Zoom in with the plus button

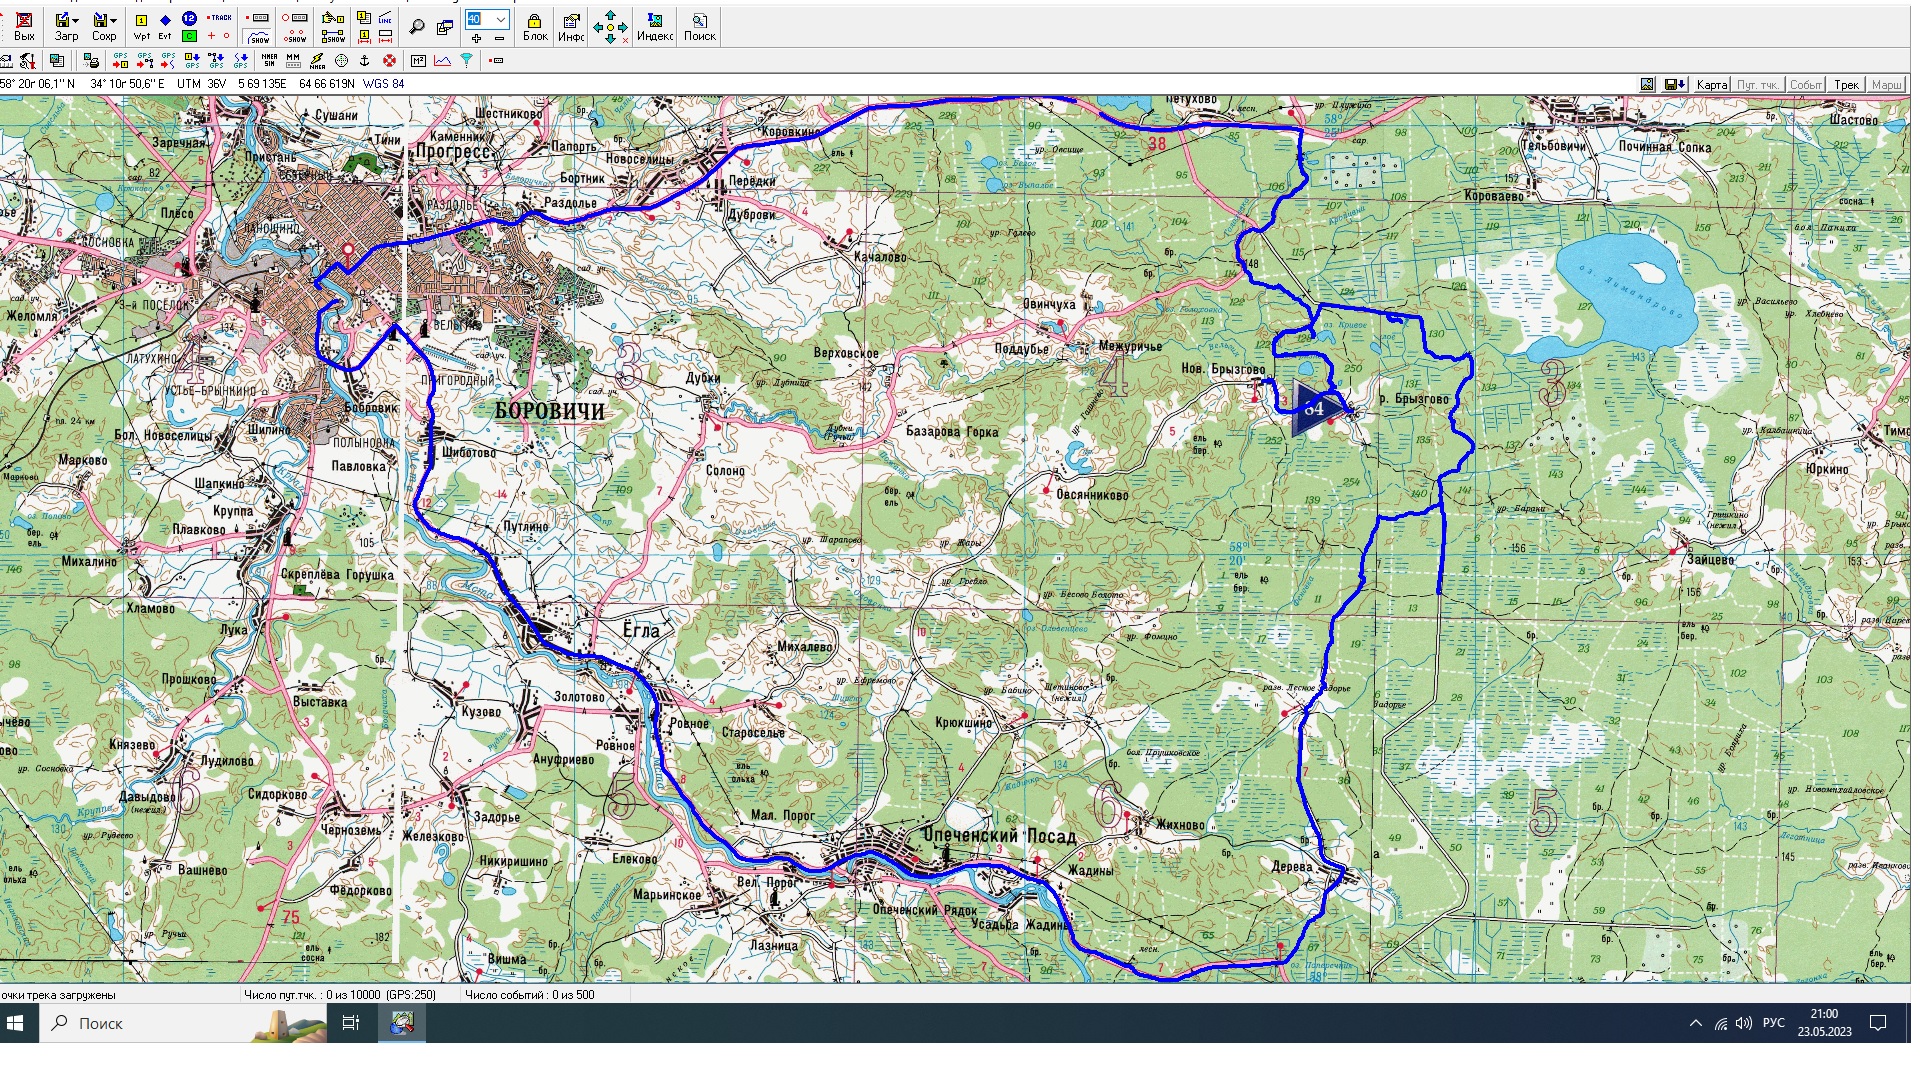click(x=476, y=38)
